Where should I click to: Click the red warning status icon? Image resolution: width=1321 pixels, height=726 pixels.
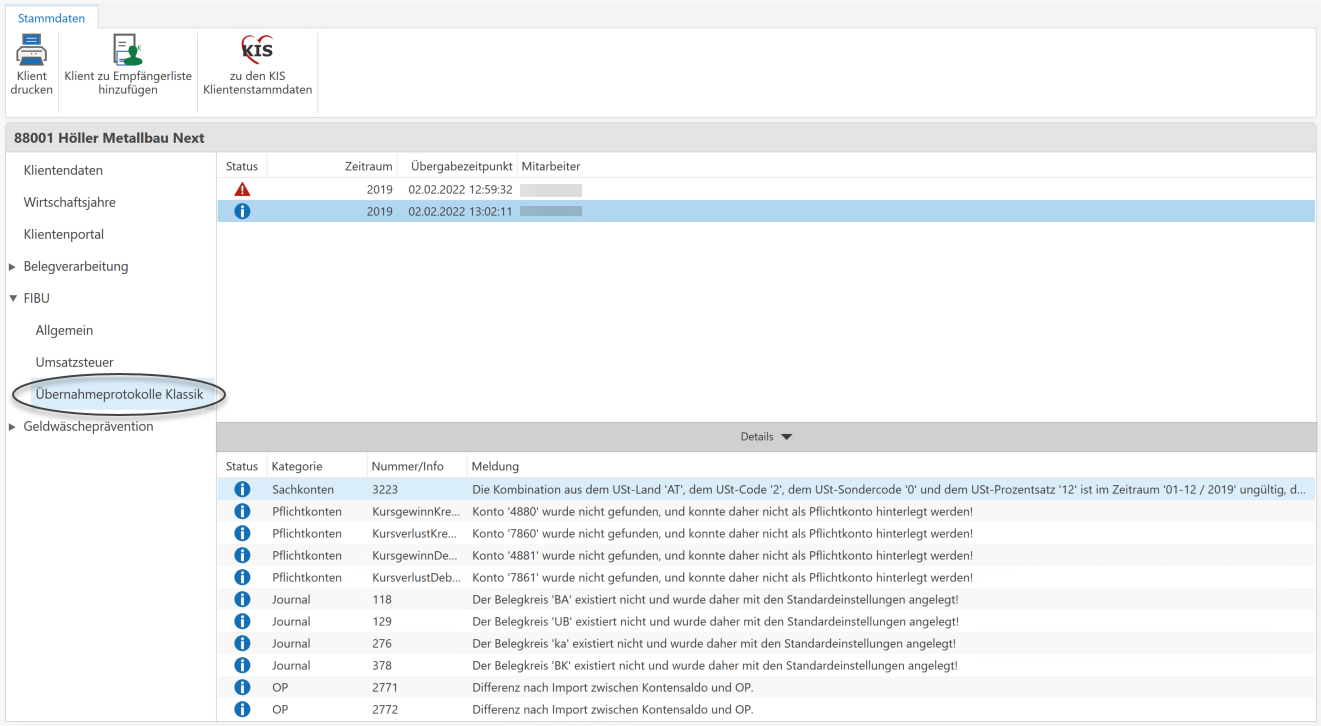pyautogui.click(x=242, y=189)
